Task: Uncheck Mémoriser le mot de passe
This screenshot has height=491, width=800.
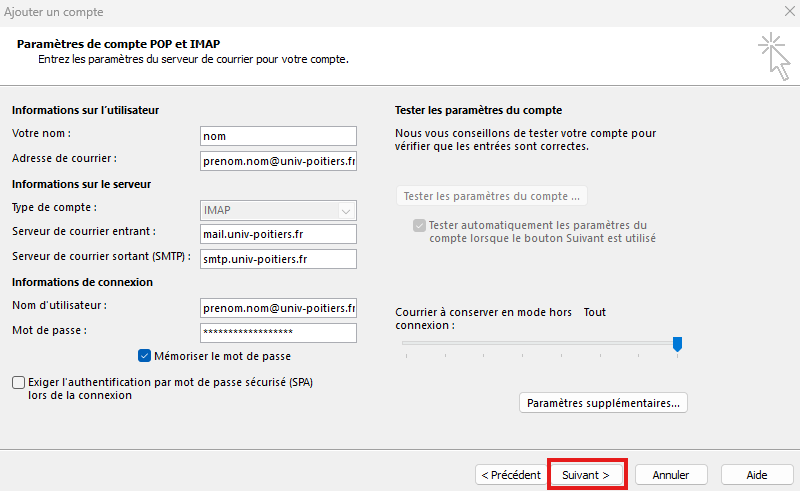Action: tap(145, 355)
